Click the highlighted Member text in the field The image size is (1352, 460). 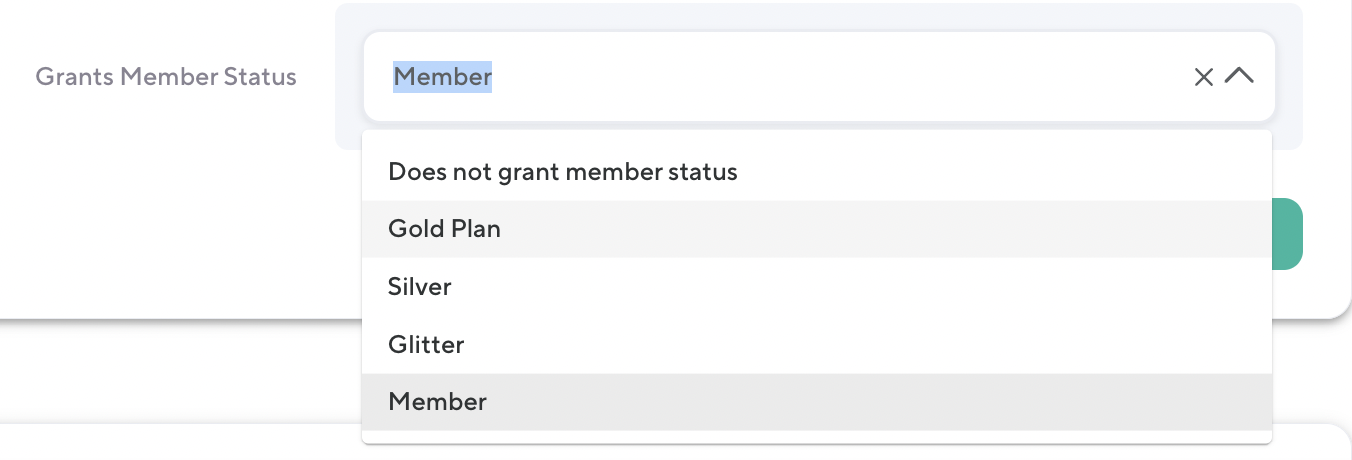(442, 77)
